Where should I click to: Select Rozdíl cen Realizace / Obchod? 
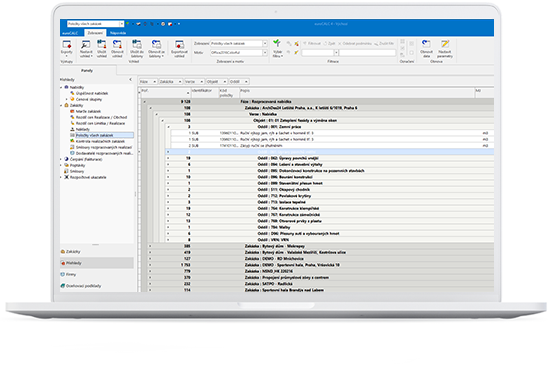click(101, 117)
